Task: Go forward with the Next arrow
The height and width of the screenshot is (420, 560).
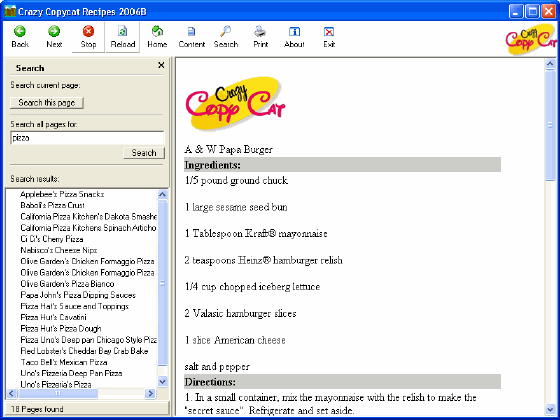Action: pos(54,37)
